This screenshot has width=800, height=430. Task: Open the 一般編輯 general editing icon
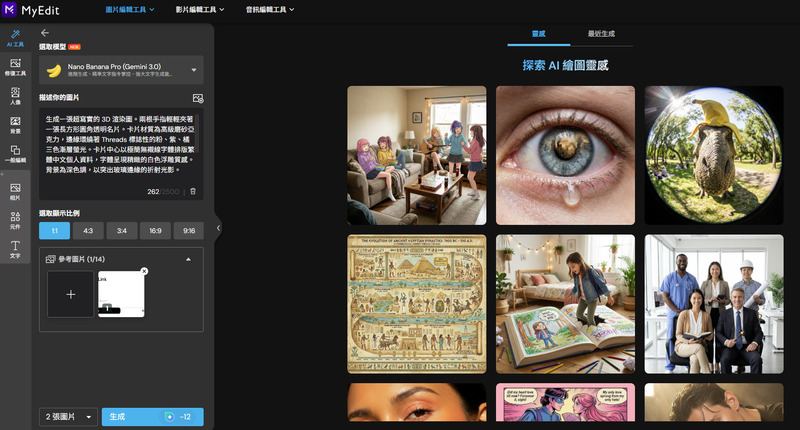pos(15,154)
